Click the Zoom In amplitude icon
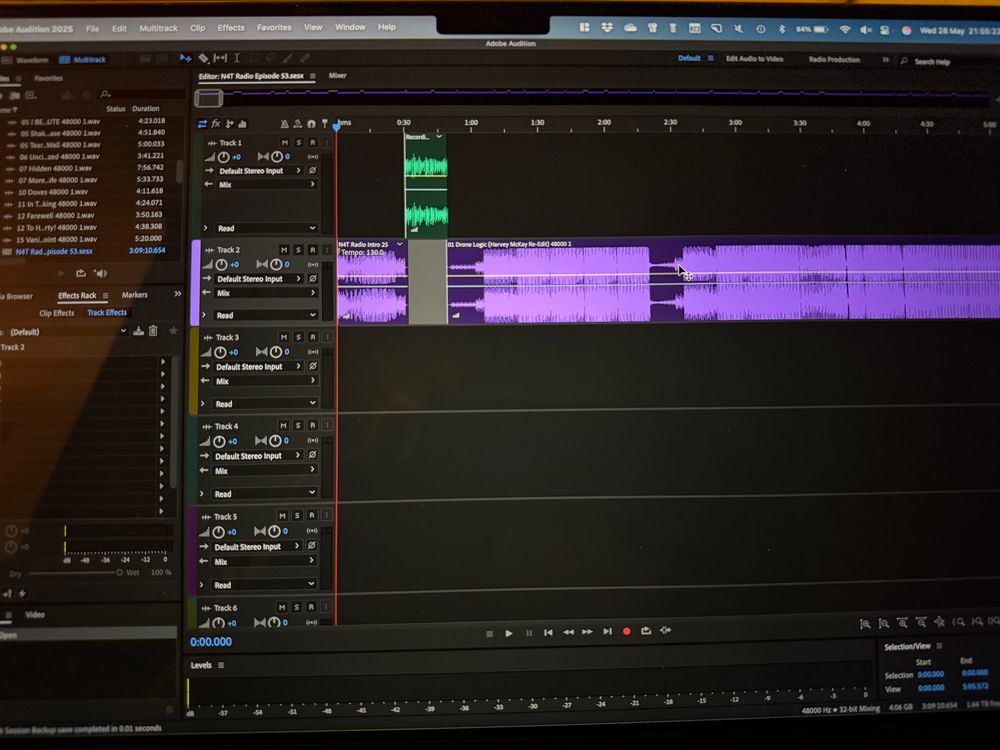This screenshot has width=1000, height=750. tap(865, 624)
